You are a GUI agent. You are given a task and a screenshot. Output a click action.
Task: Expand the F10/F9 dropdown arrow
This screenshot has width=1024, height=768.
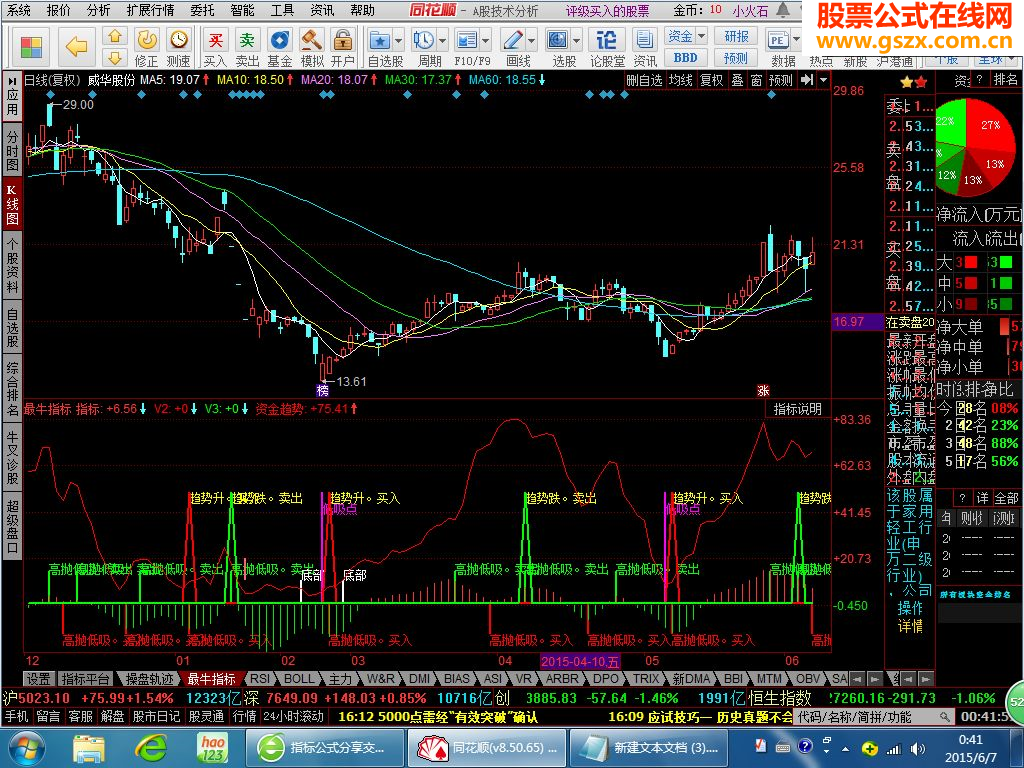coord(486,42)
